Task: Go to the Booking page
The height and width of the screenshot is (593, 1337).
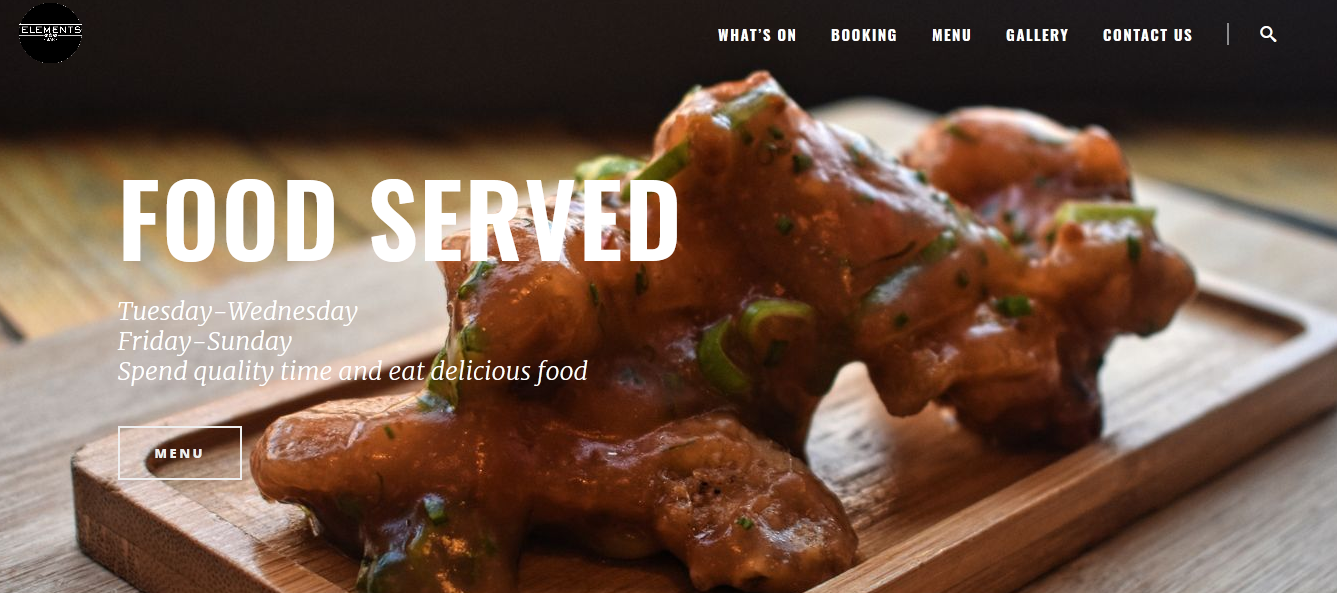Action: pos(864,35)
